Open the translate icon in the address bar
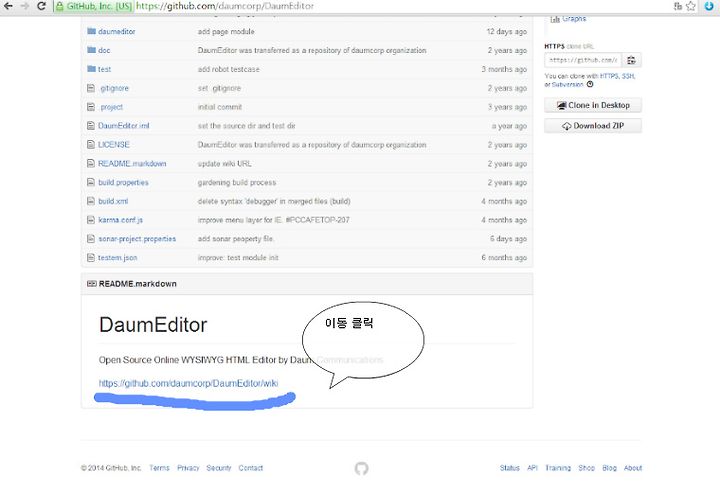This screenshot has height=491, width=720. (678, 6)
